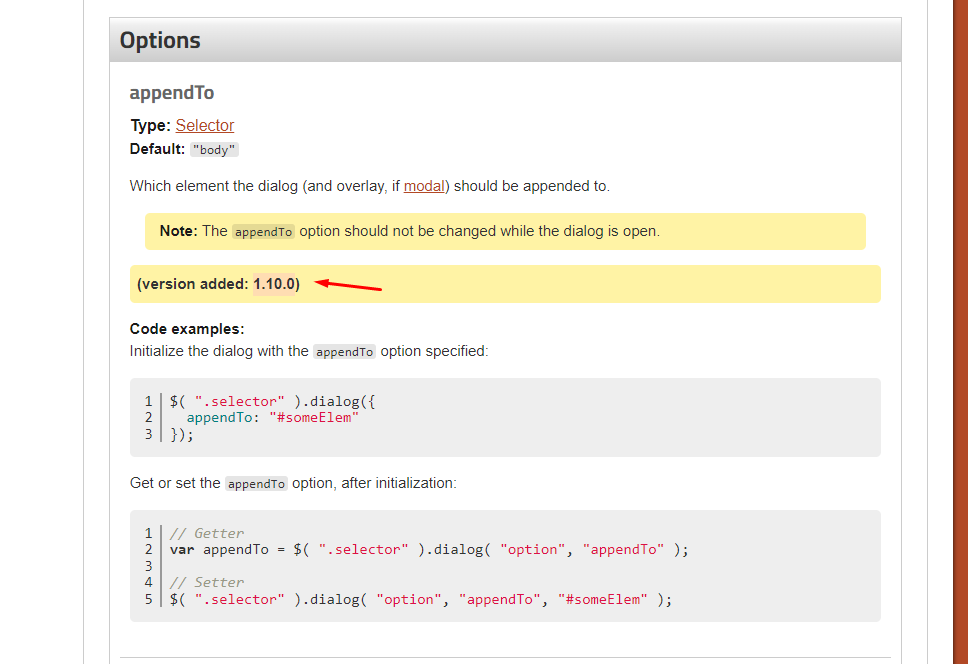This screenshot has height=664, width=968.
Task: Click the .dialog({ line of first example
Action: [x=272, y=402]
